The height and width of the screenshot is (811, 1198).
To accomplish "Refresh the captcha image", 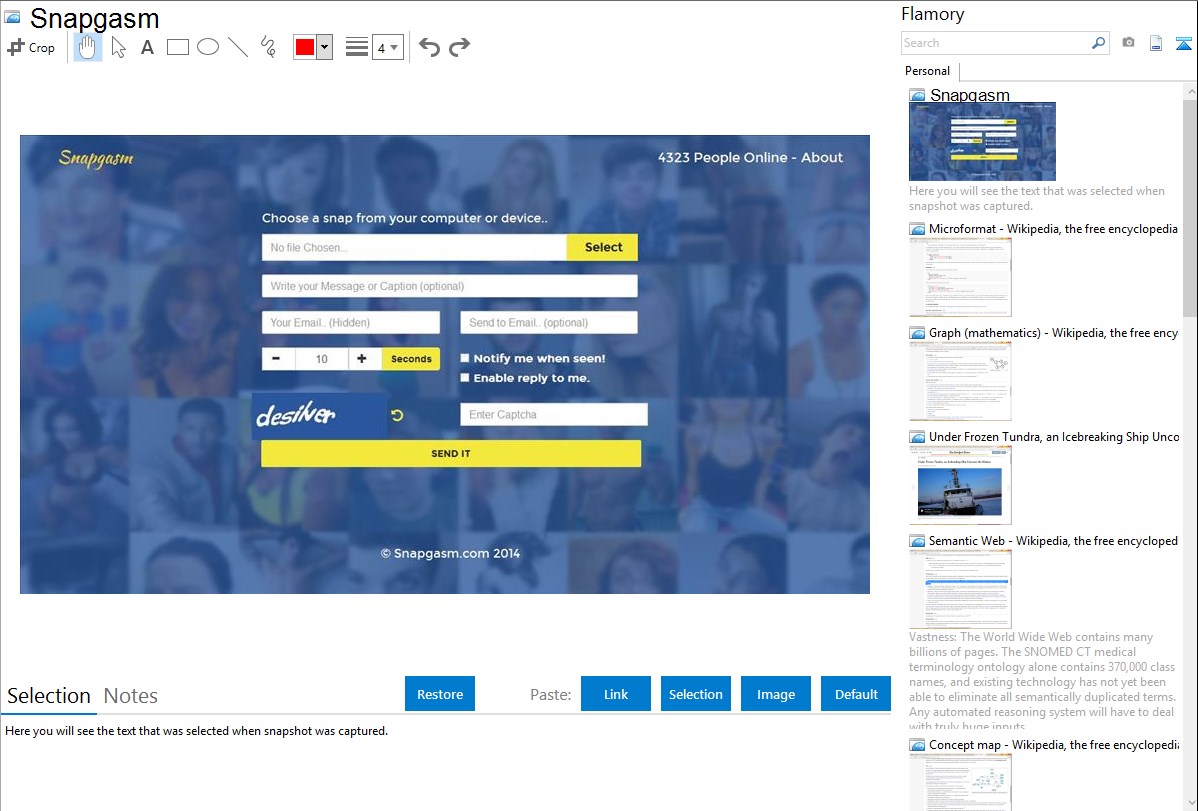I will point(397,415).
